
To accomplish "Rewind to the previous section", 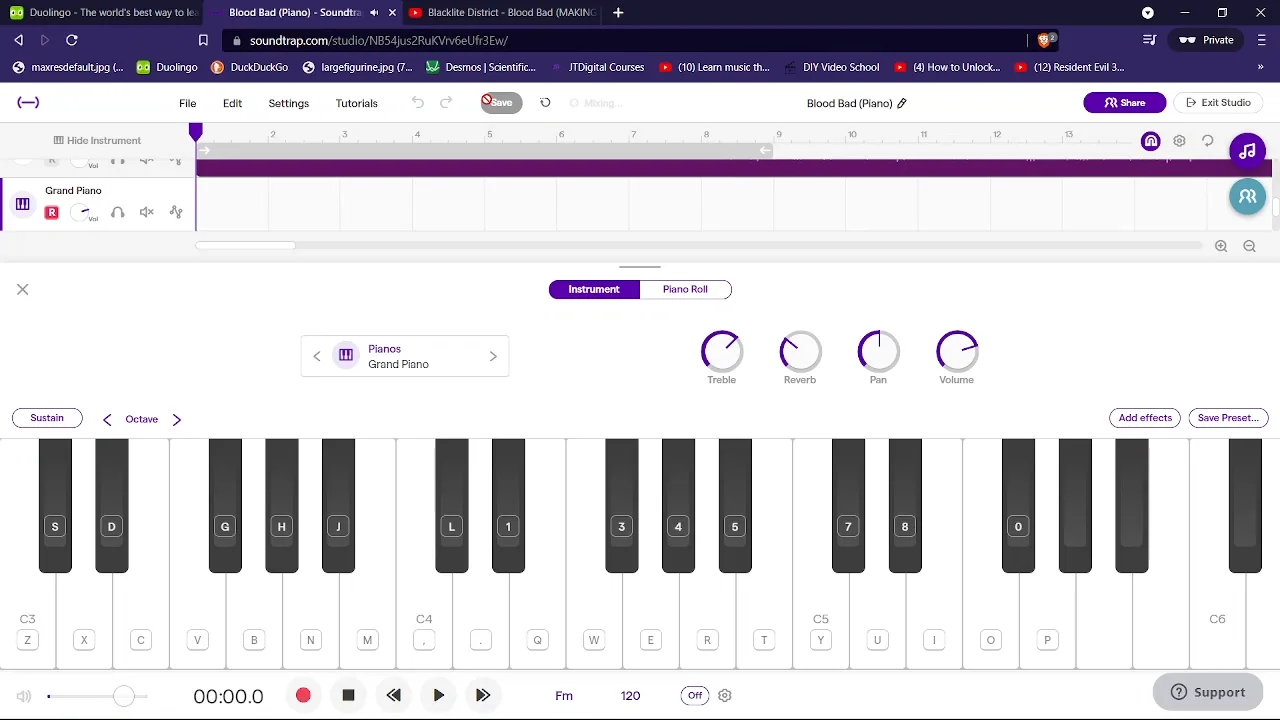I will point(394,695).
